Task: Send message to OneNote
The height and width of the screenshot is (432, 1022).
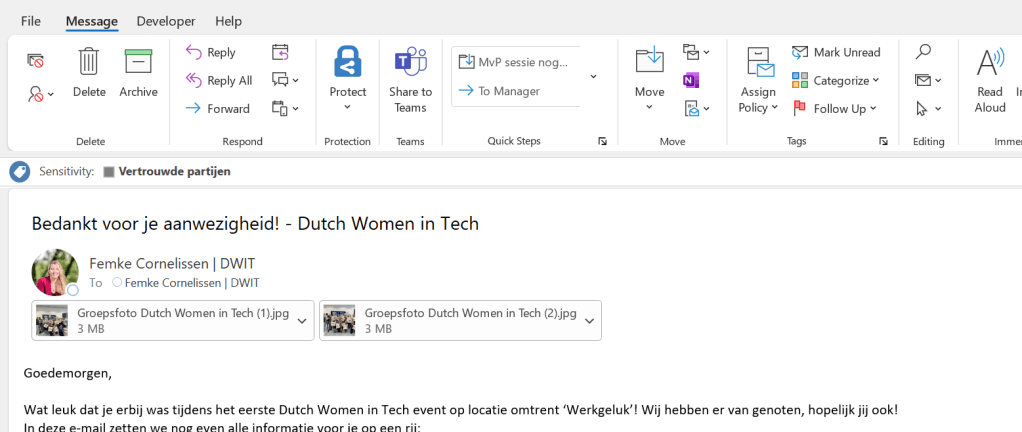Action: click(691, 80)
